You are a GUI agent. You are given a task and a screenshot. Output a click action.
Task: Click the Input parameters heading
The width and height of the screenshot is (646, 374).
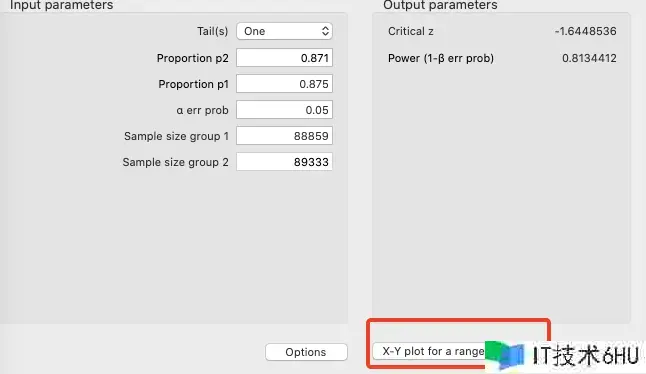61,5
